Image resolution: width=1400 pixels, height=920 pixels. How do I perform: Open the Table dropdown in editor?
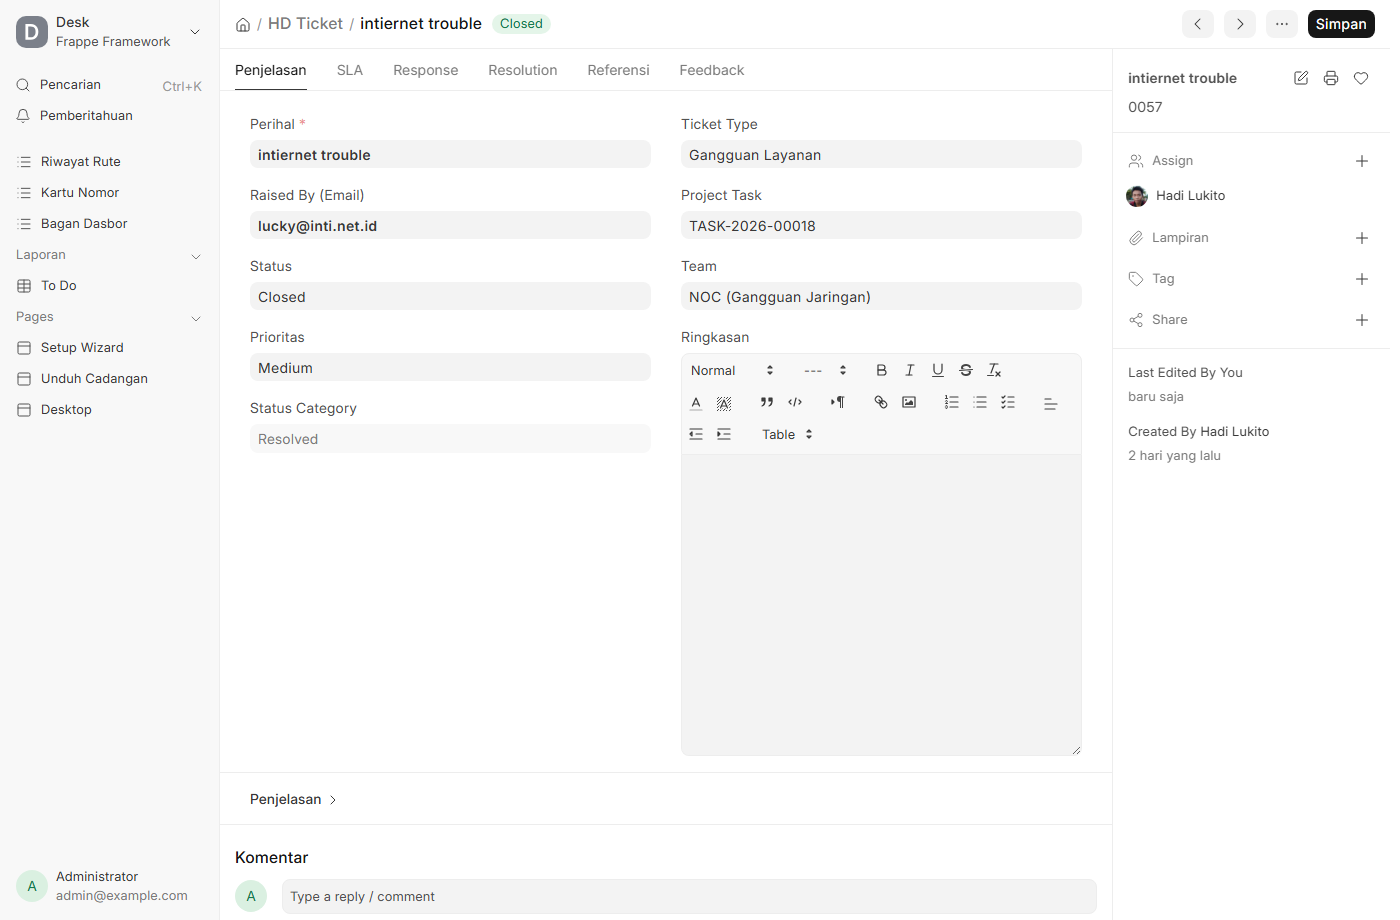tap(787, 434)
